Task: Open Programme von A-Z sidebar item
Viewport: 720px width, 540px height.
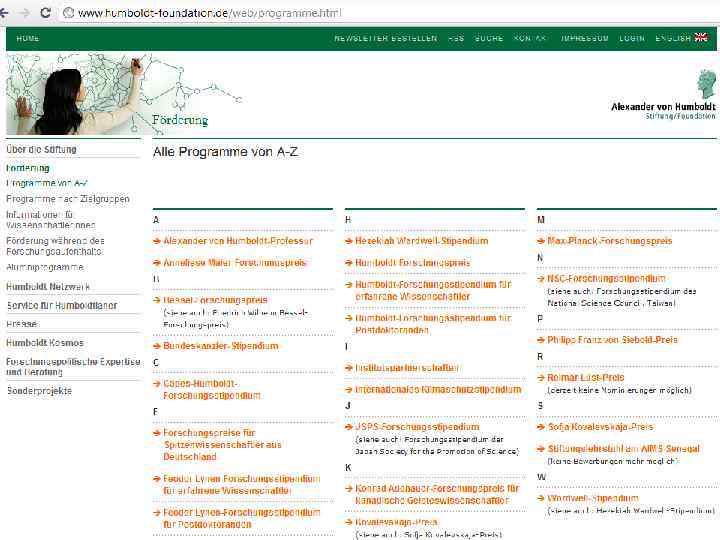Action: click(46, 183)
